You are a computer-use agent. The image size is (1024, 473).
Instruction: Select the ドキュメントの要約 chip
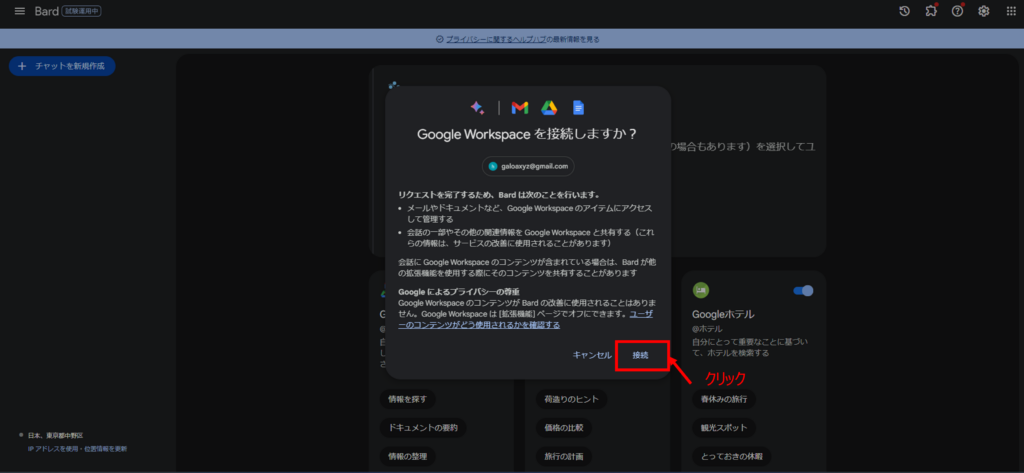tap(423, 428)
